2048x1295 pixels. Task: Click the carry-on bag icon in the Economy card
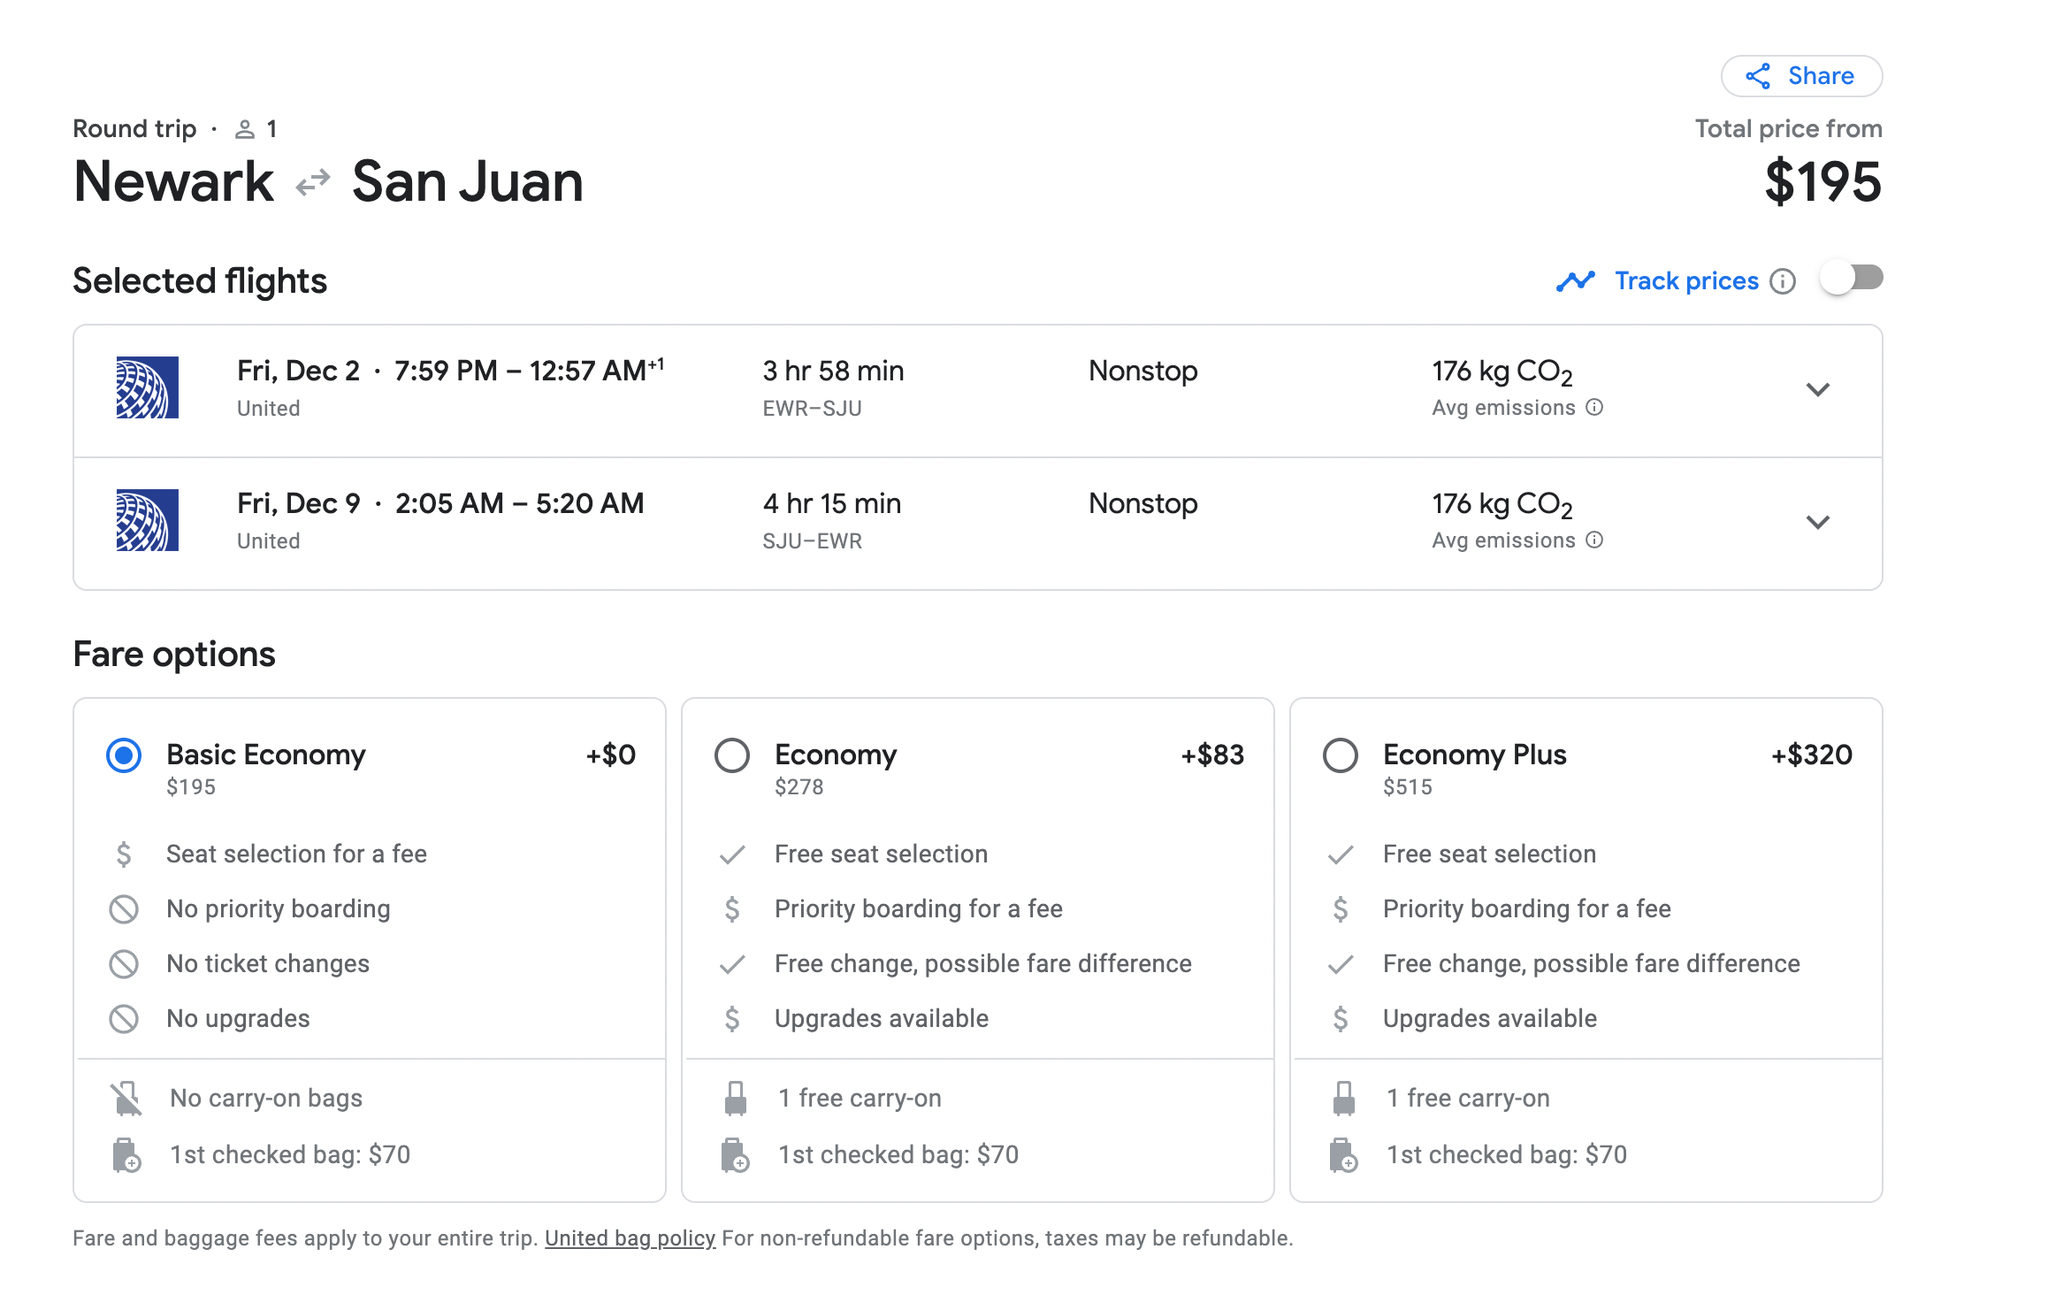point(737,1097)
